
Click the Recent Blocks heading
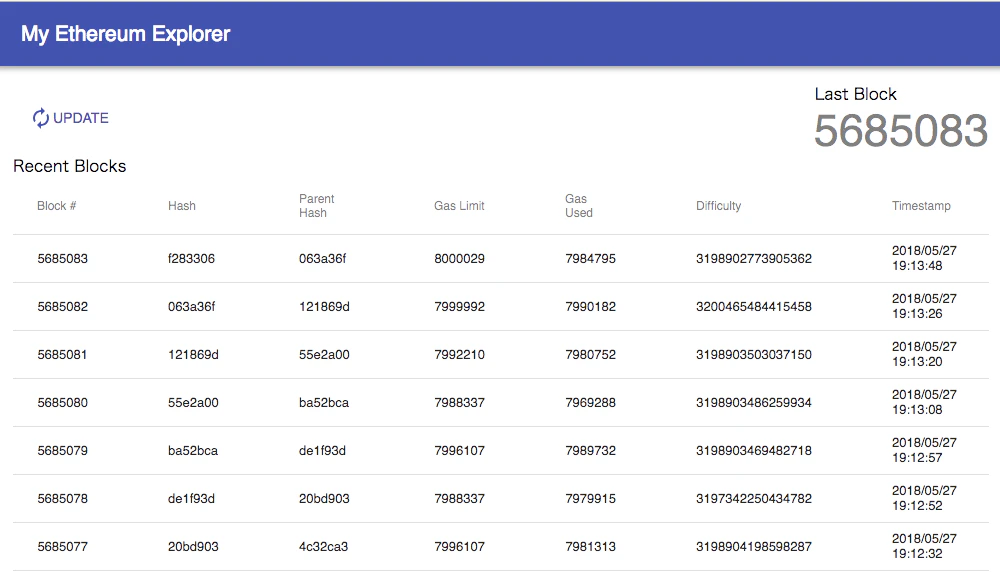click(x=70, y=166)
